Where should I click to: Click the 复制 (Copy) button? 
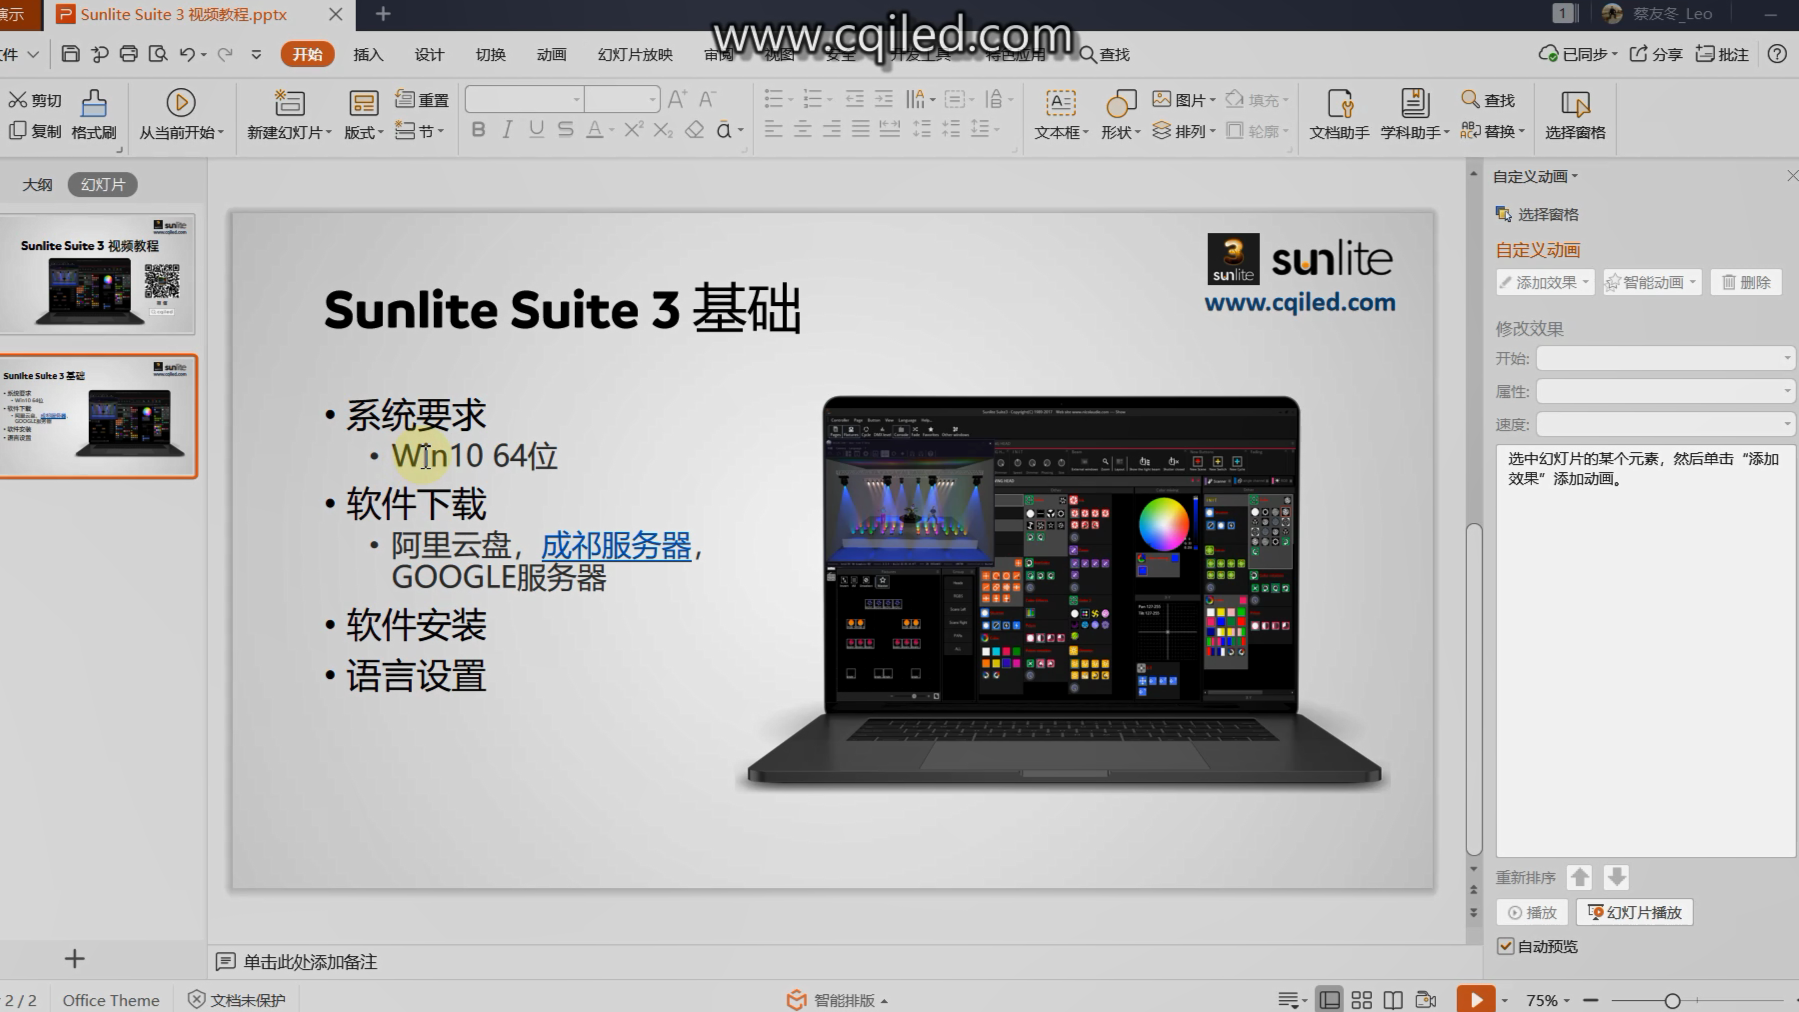[35, 131]
